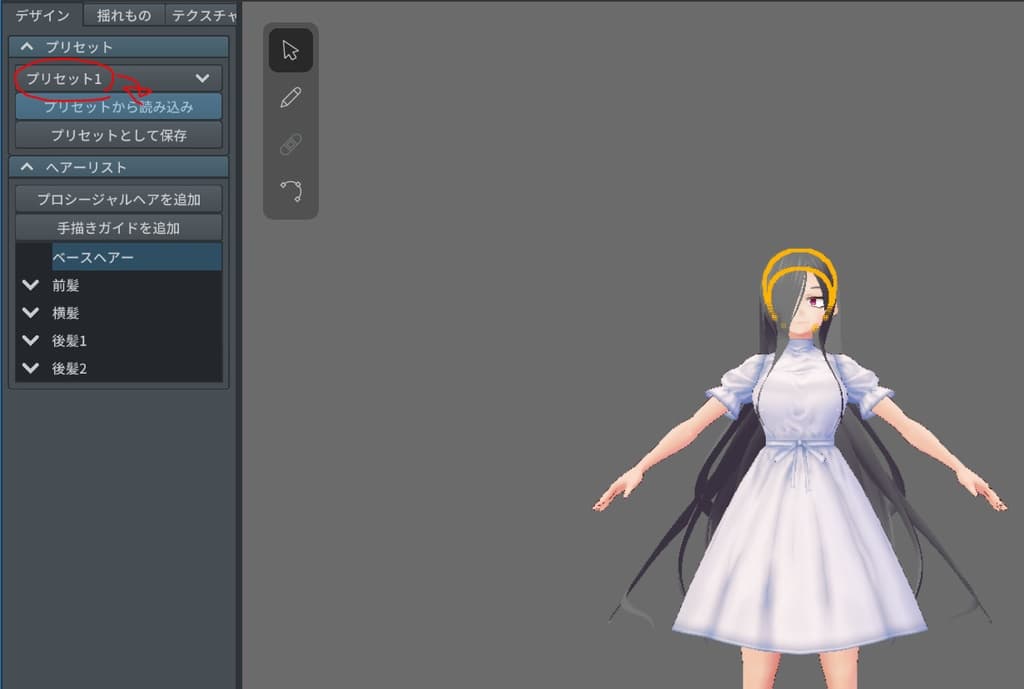Expand the 前髪 hair group
This screenshot has height=689, width=1024.
coord(31,285)
